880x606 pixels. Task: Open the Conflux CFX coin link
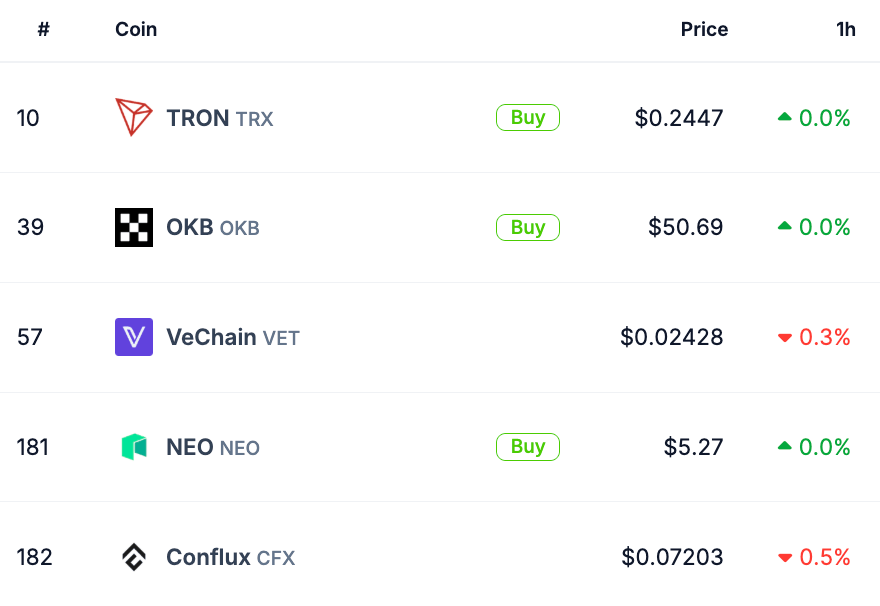point(230,557)
